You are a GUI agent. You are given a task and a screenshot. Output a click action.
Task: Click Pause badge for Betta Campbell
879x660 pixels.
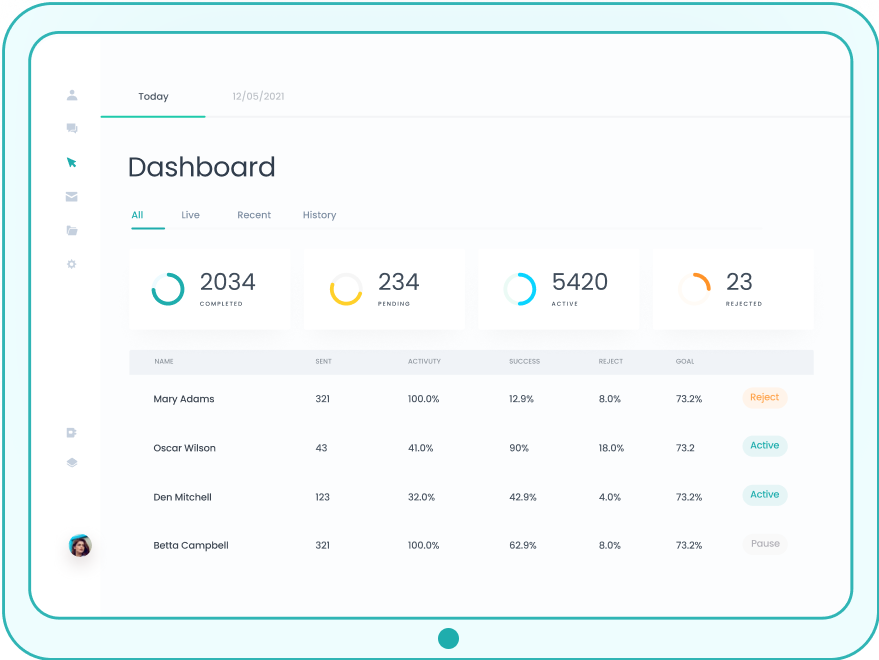coord(764,544)
